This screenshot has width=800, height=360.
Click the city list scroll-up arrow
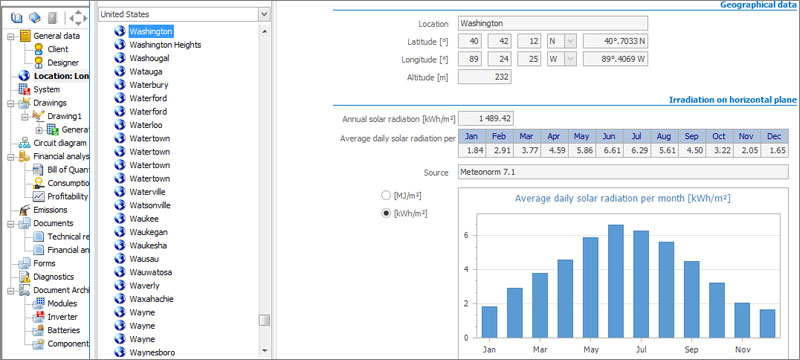pyautogui.click(x=264, y=32)
